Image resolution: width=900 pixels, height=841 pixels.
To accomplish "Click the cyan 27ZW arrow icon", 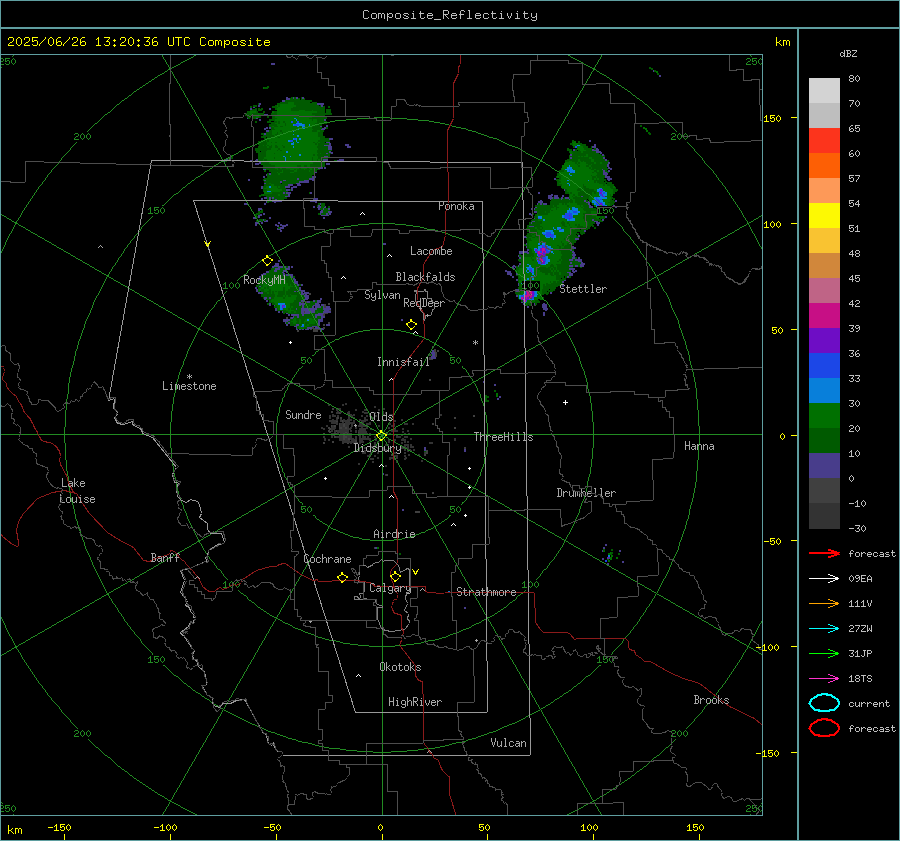I will point(824,629).
